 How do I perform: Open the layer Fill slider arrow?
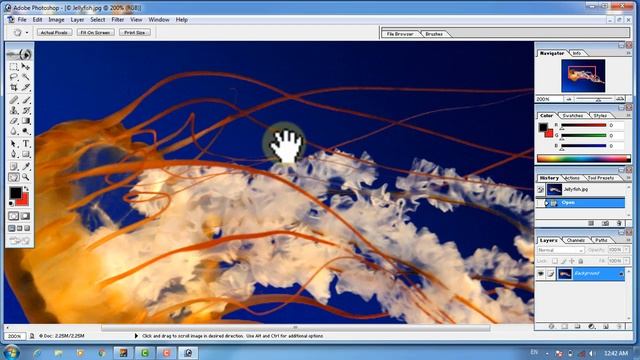627,260
